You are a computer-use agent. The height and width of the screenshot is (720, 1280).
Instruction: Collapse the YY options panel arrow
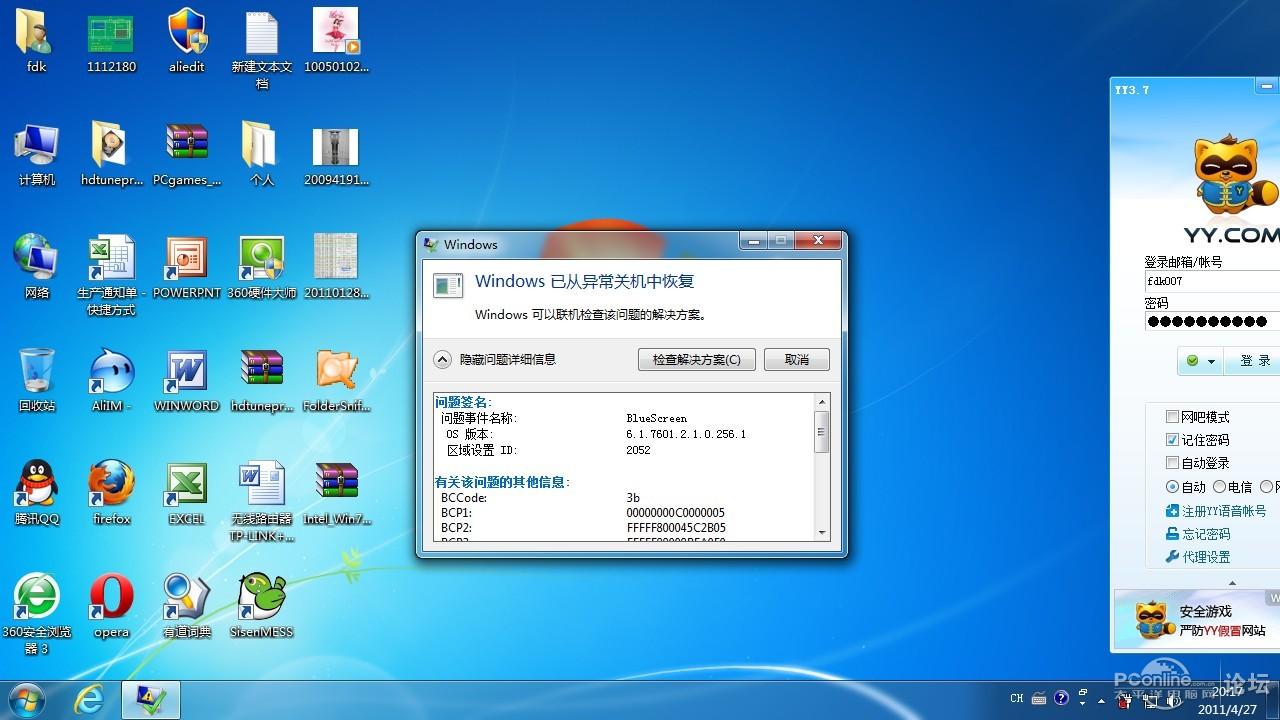click(1232, 583)
